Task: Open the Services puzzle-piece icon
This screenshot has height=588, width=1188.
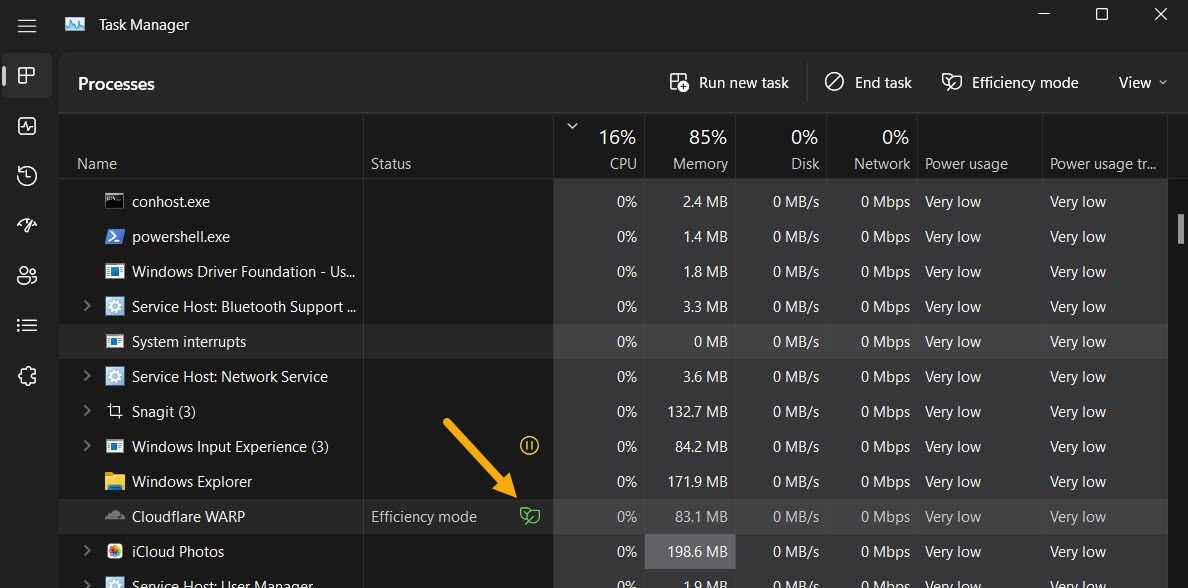Action: coord(27,376)
